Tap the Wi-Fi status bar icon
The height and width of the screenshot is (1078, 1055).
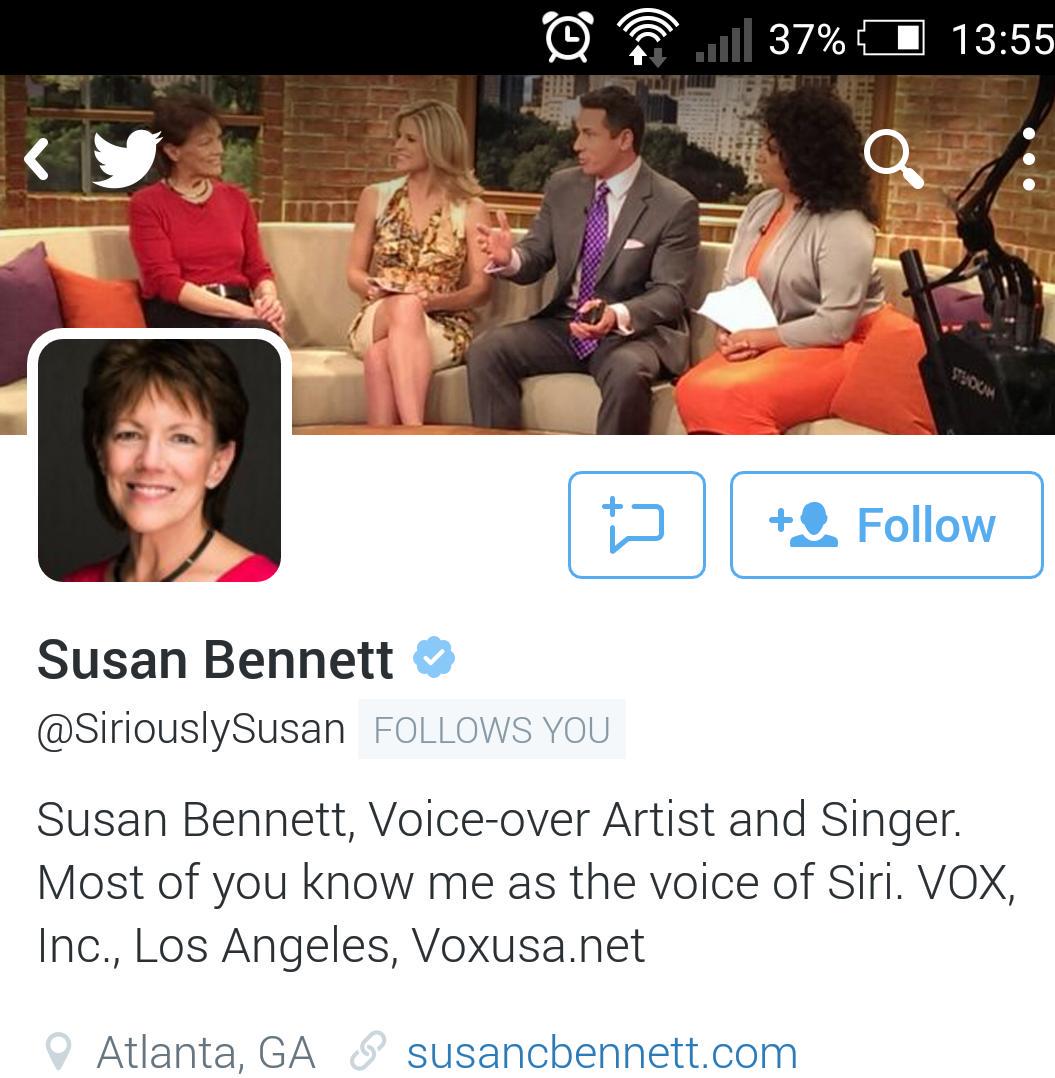(x=647, y=37)
